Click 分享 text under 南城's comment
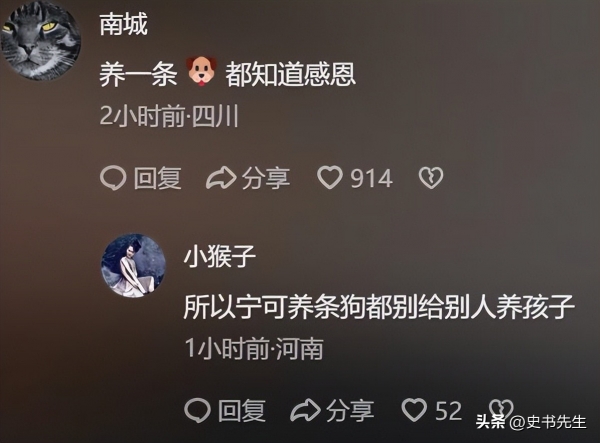600x443 pixels. [x=266, y=178]
